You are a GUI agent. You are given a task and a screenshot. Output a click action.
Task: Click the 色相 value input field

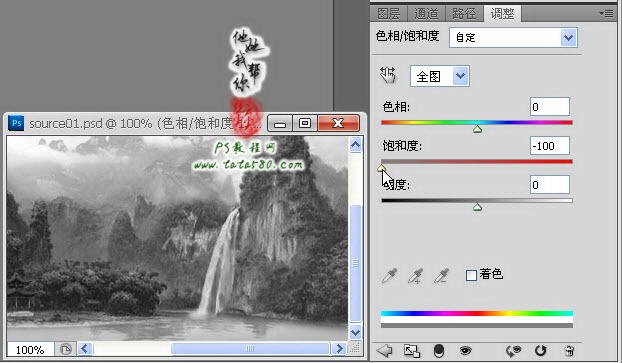click(x=549, y=107)
